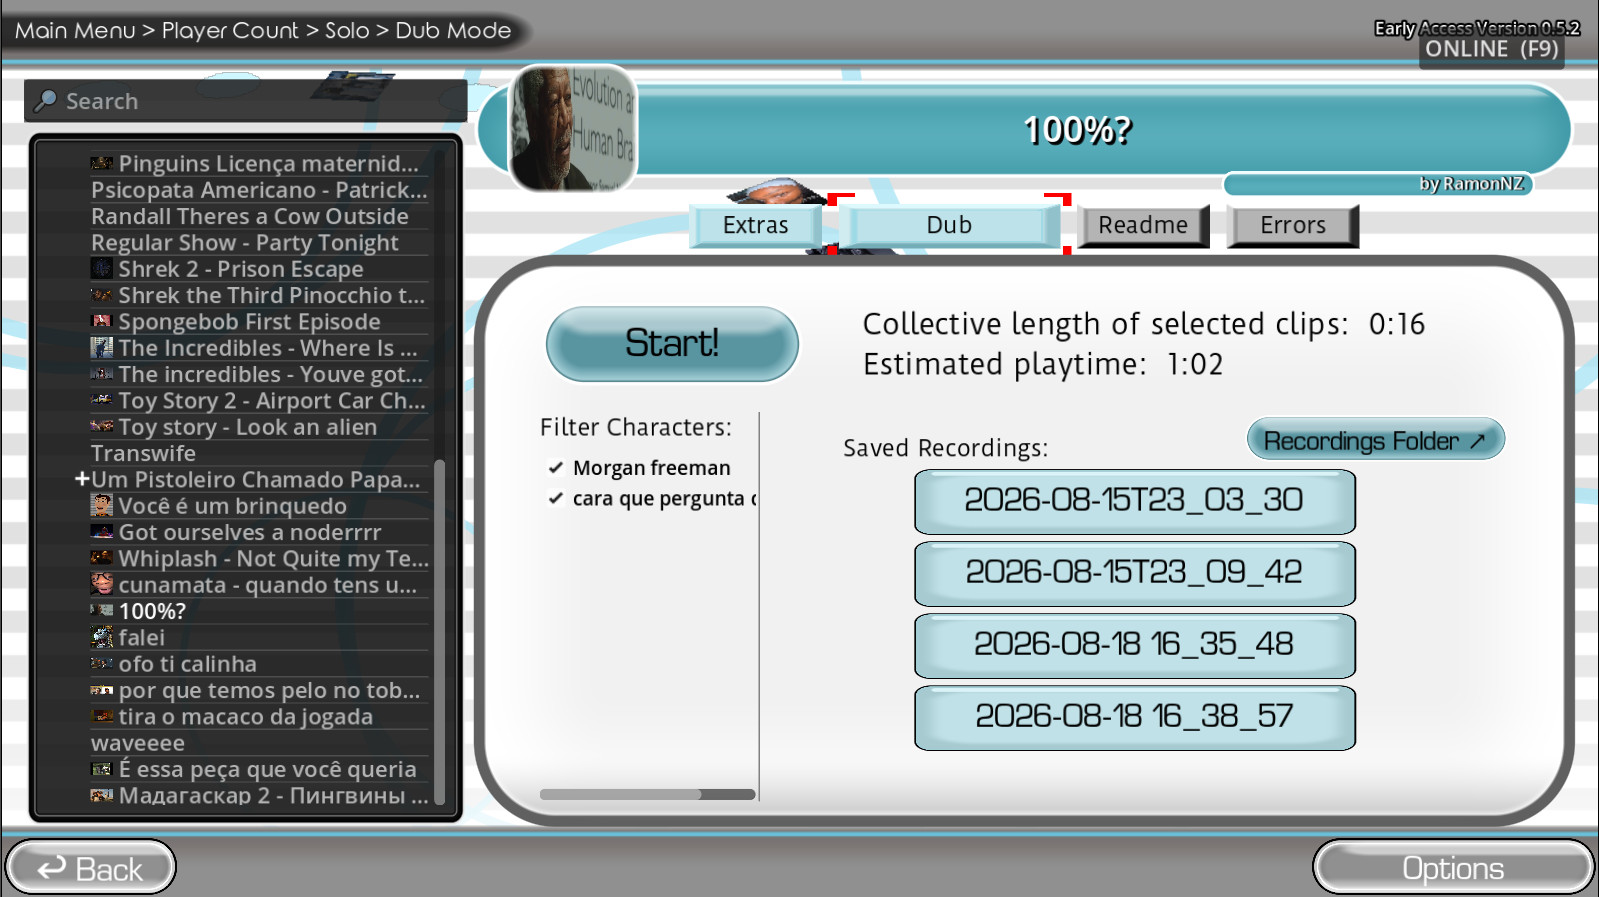Select the 100%? clip in list
Viewport: 1599px width, 897px height.
pyautogui.click(x=259, y=611)
